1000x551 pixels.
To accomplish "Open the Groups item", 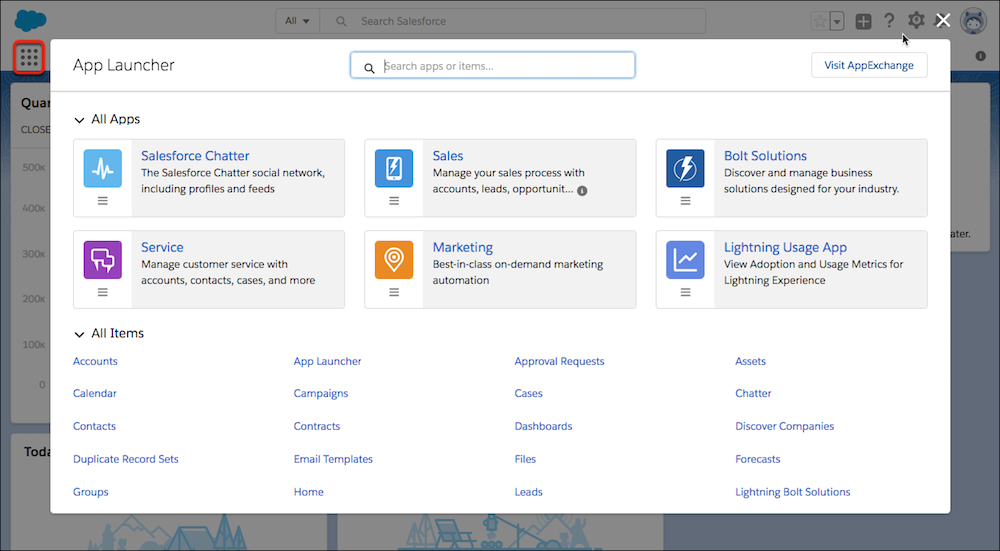I will click(x=91, y=492).
